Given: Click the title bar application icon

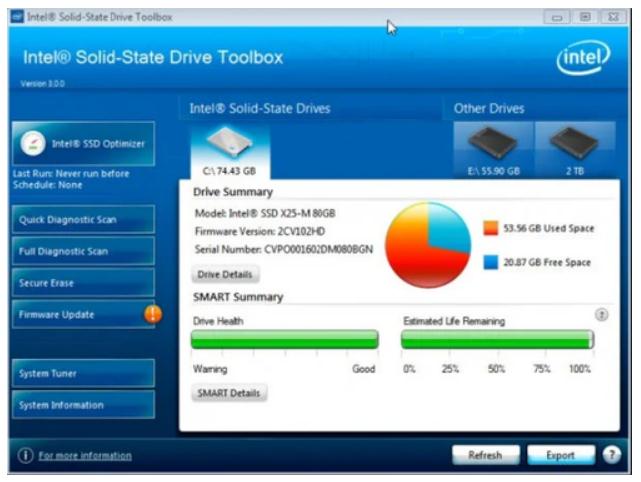Looking at the screenshot, I should pos(17,17).
